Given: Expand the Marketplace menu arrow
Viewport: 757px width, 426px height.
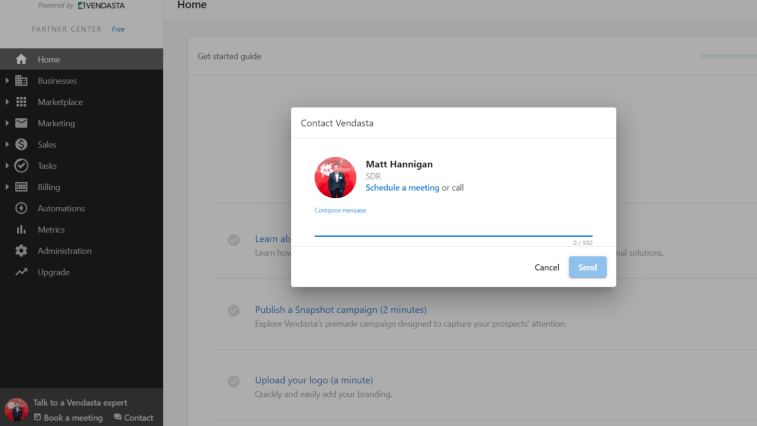Looking at the screenshot, I should [7, 102].
